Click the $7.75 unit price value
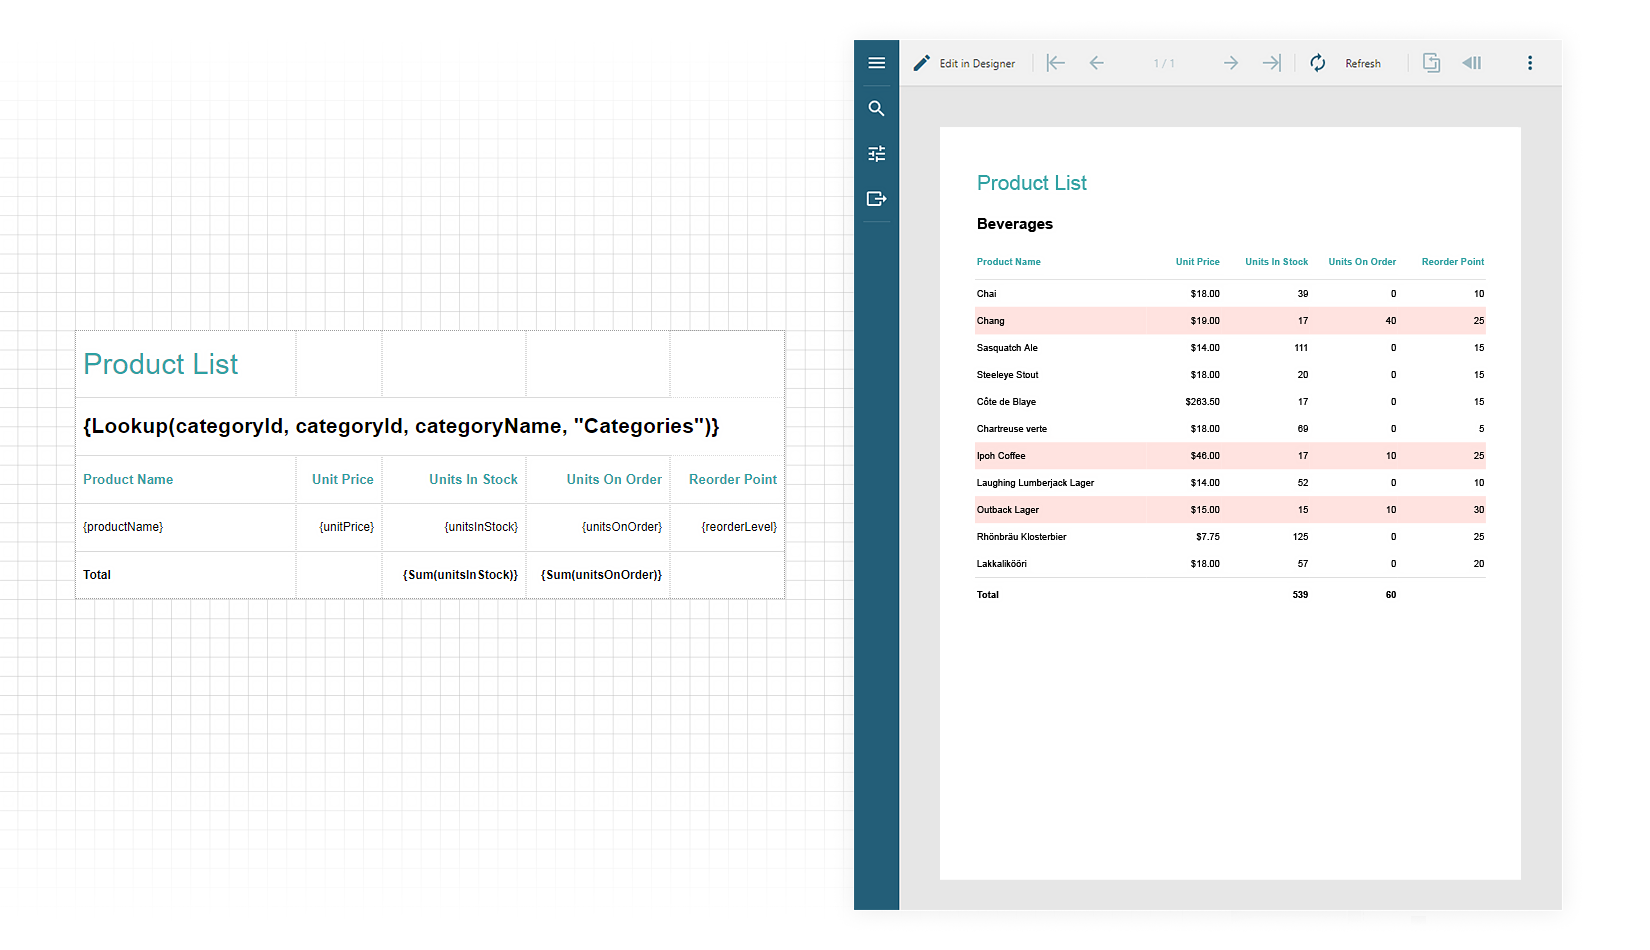 [x=1208, y=537]
